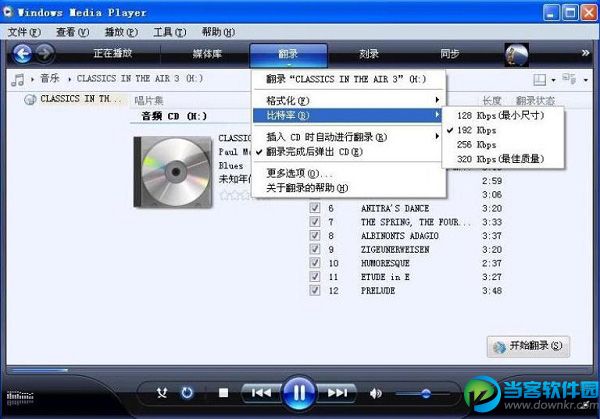Open view options dropdown arrow
The image size is (600, 419).
click(586, 80)
